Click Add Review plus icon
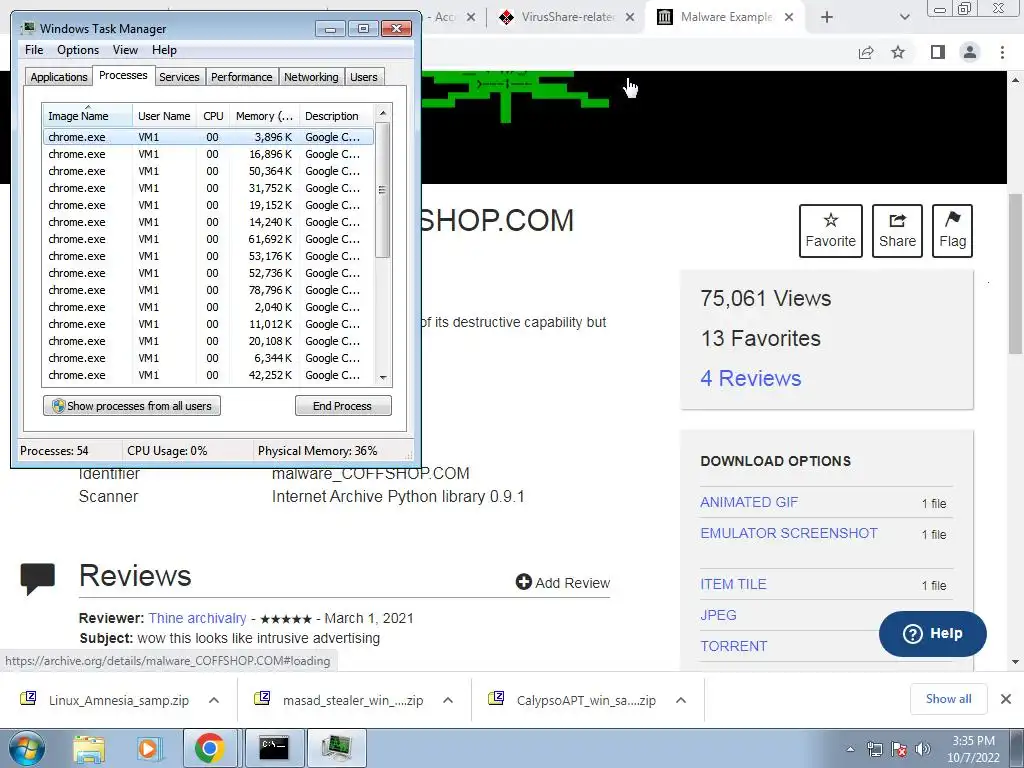1024x768 pixels. (523, 581)
